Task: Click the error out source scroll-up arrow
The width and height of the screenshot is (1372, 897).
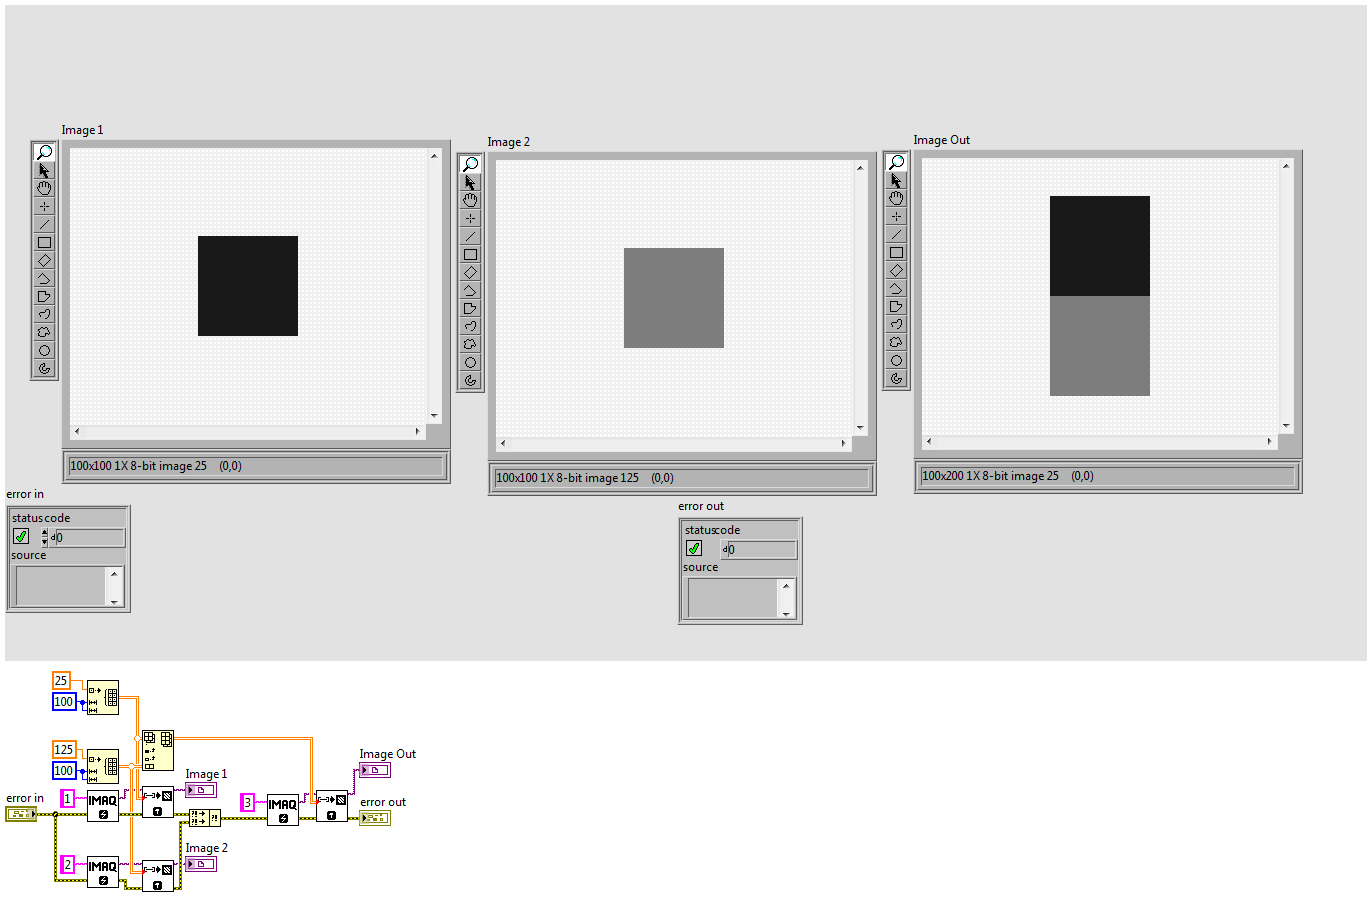Action: click(x=786, y=585)
